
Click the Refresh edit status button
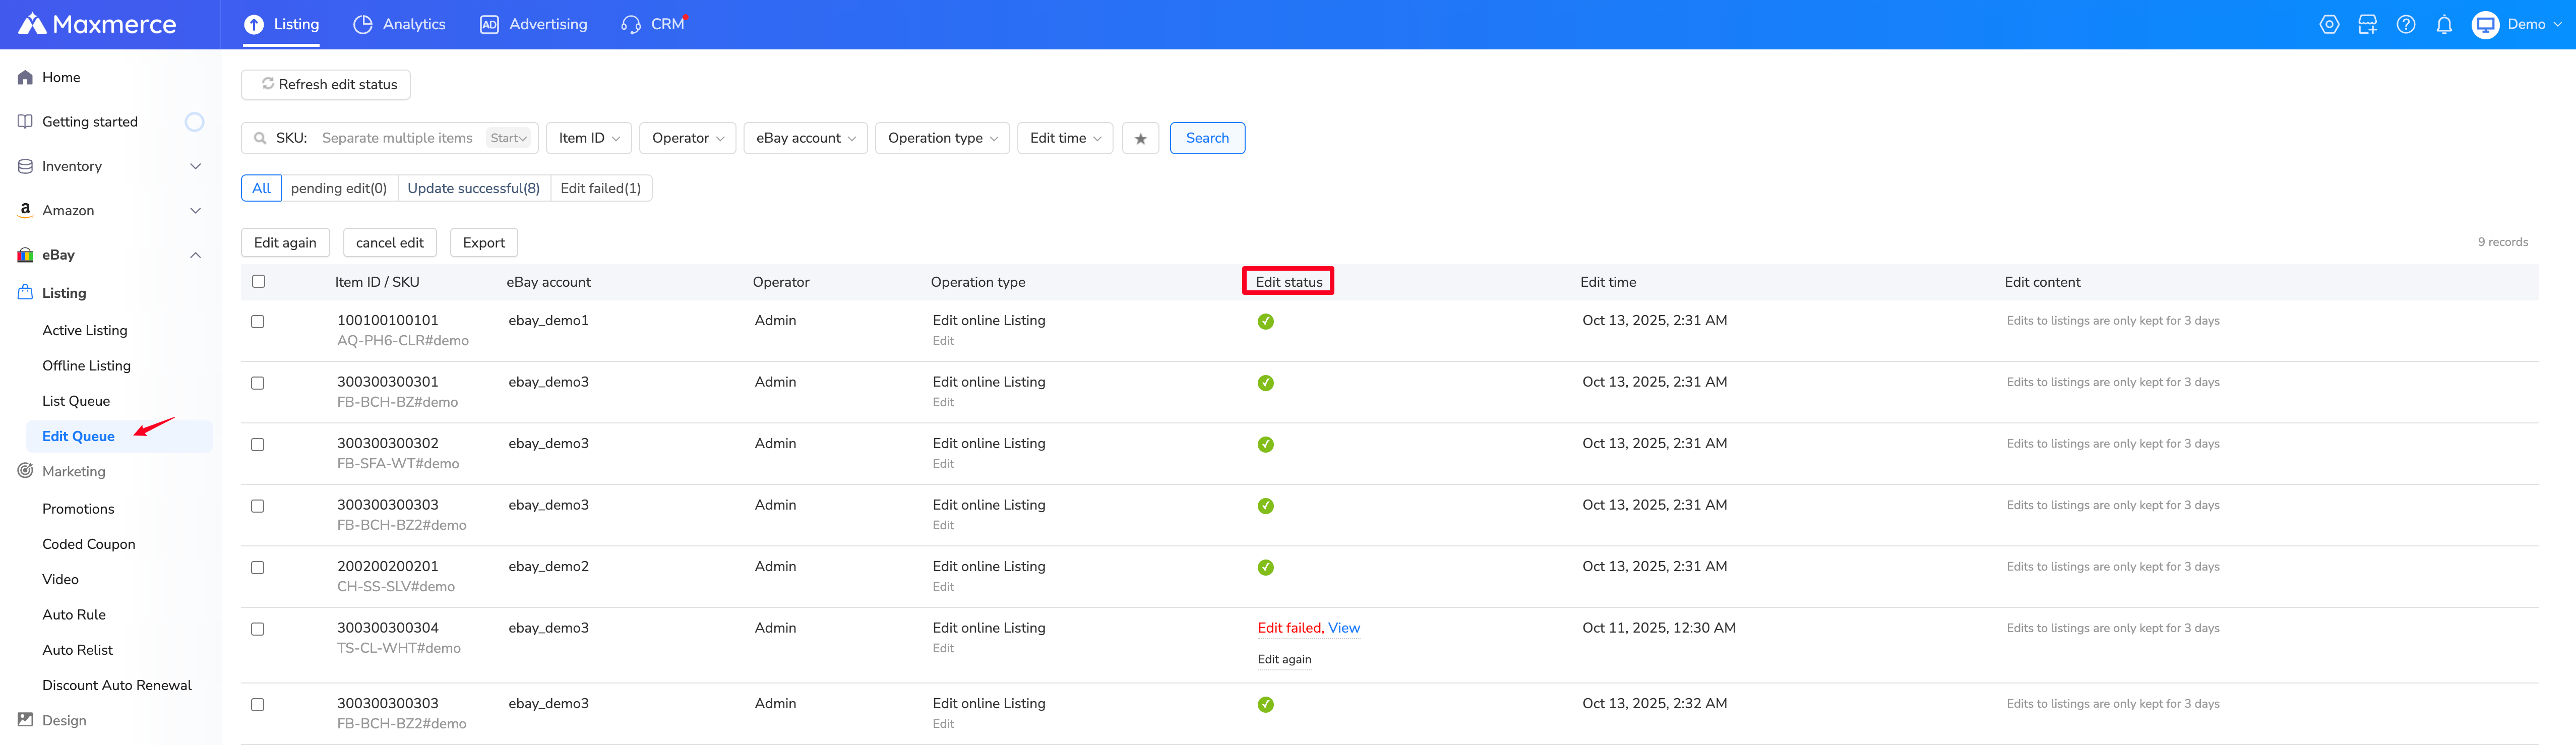pos(326,84)
